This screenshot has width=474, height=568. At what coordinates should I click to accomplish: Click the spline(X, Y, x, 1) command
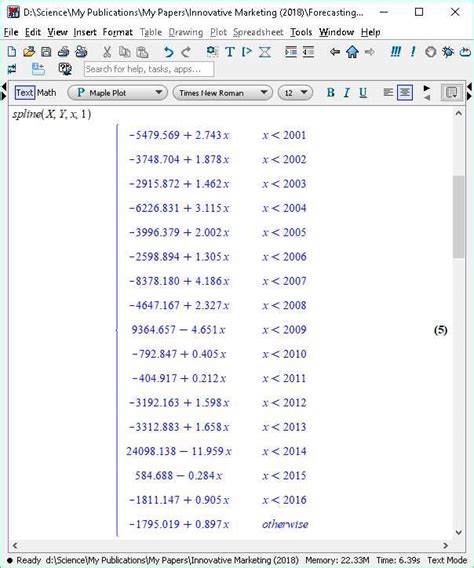click(52, 114)
